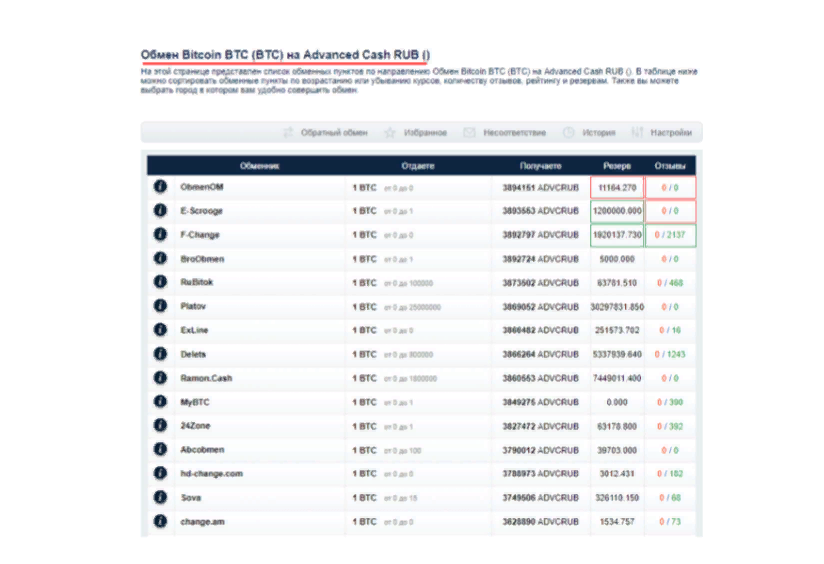Screen dimensions: 824x564
Task: Open the info icon for MyBTC
Action: point(159,402)
